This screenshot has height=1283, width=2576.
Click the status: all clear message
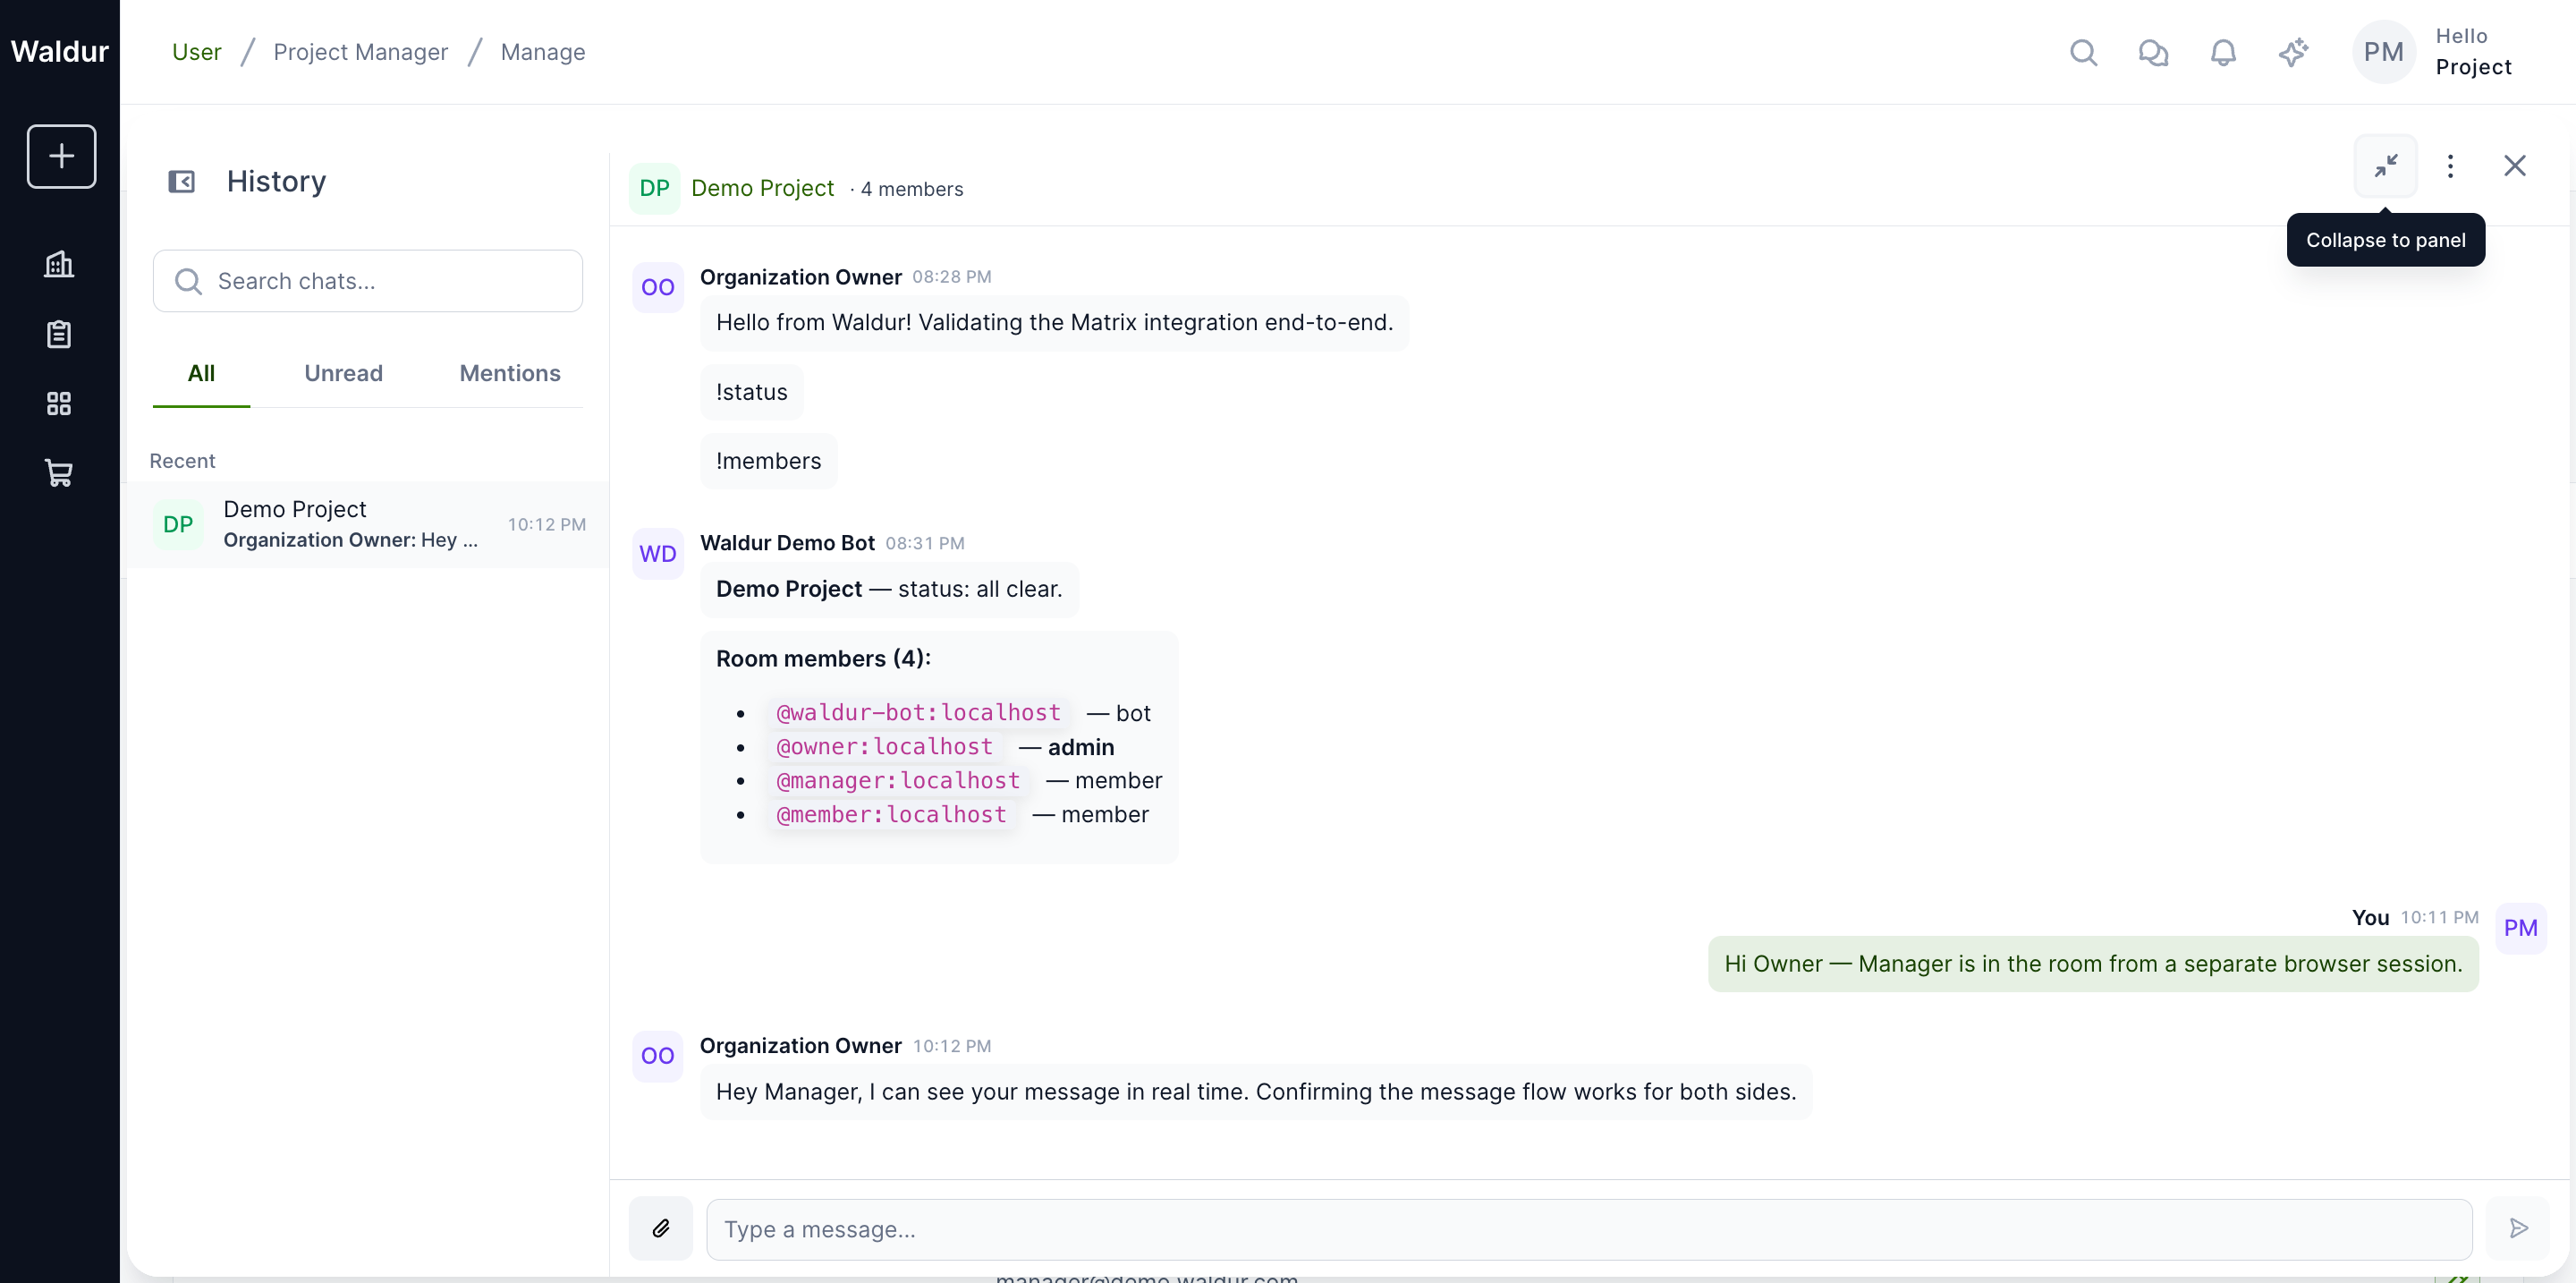pos(889,589)
